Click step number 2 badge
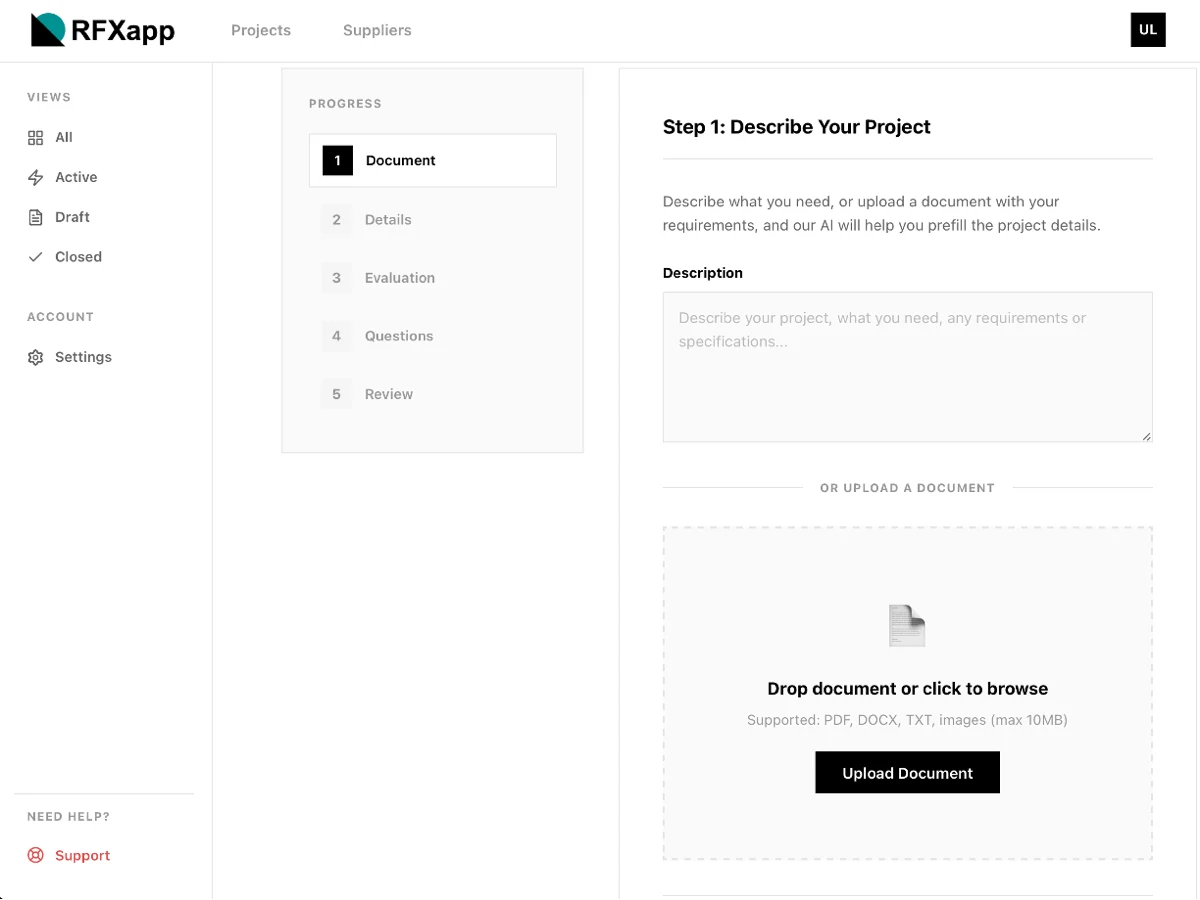 click(x=337, y=220)
